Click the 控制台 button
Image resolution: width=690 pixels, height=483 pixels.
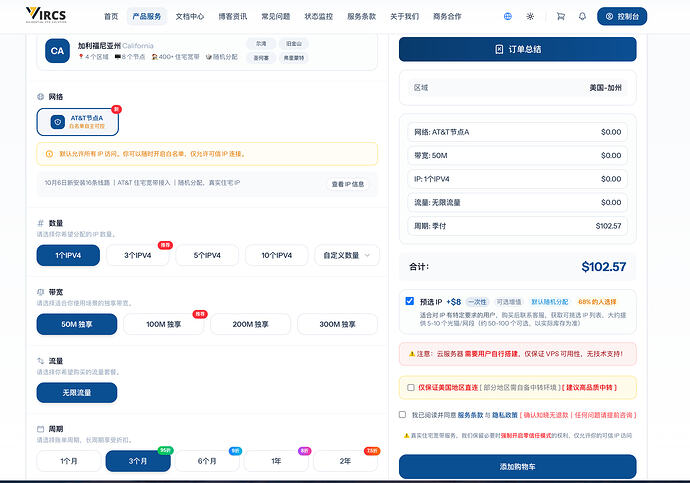[622, 16]
